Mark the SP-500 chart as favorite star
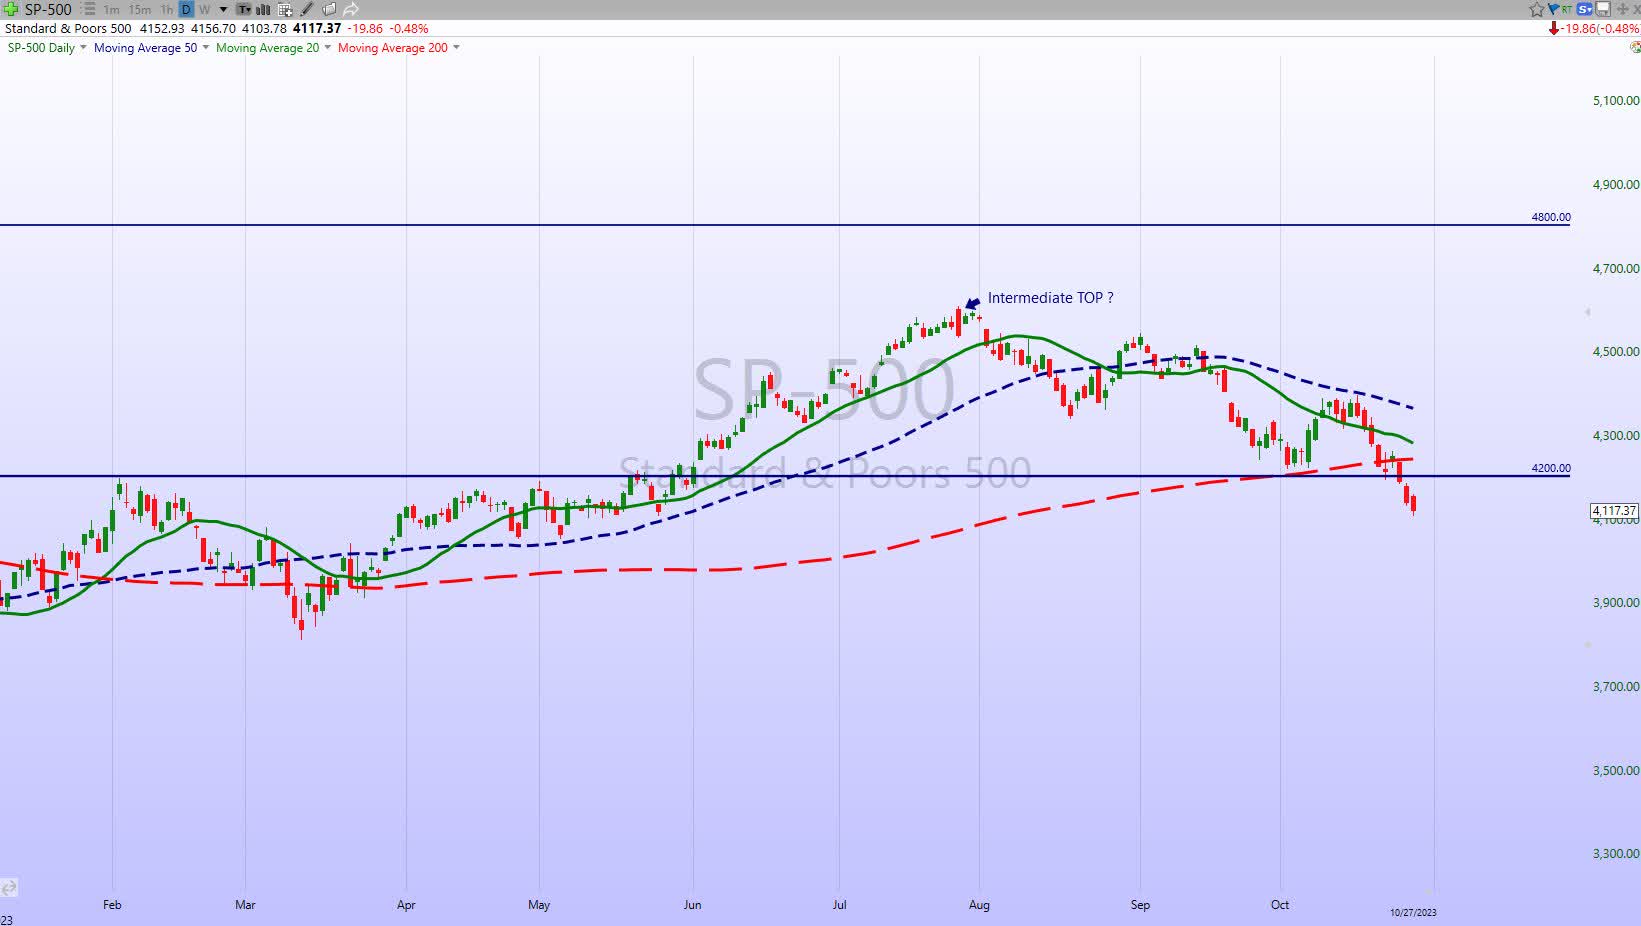Image resolution: width=1641 pixels, height=926 pixels. coord(1535,9)
